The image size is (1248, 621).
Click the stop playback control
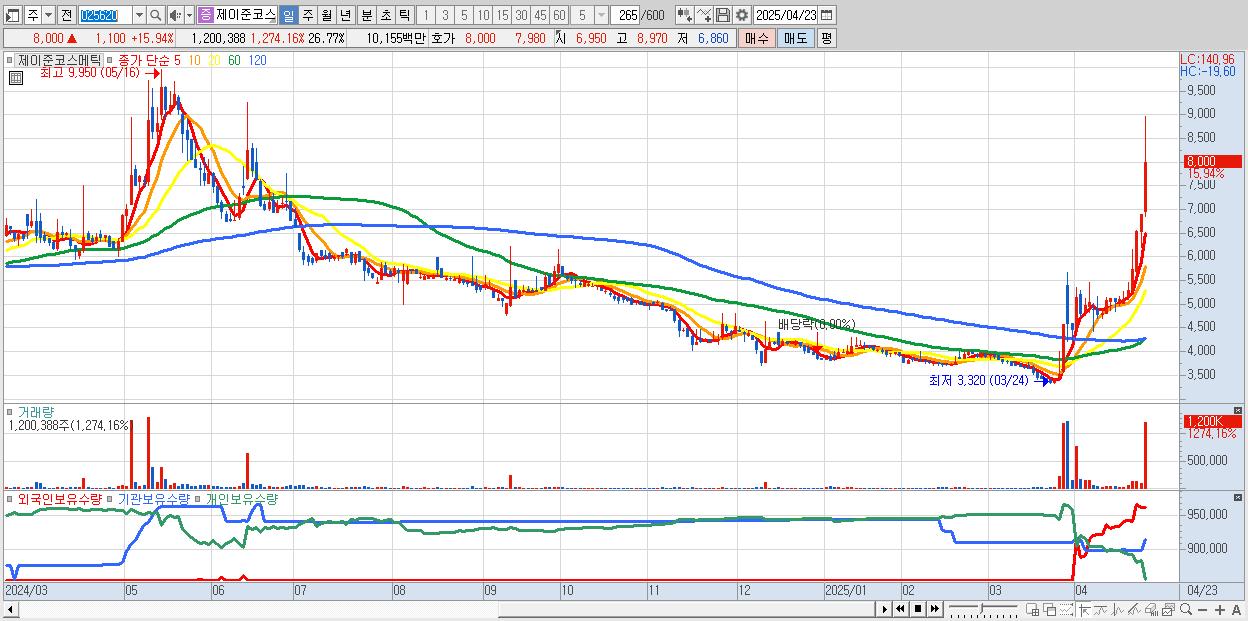point(917,609)
